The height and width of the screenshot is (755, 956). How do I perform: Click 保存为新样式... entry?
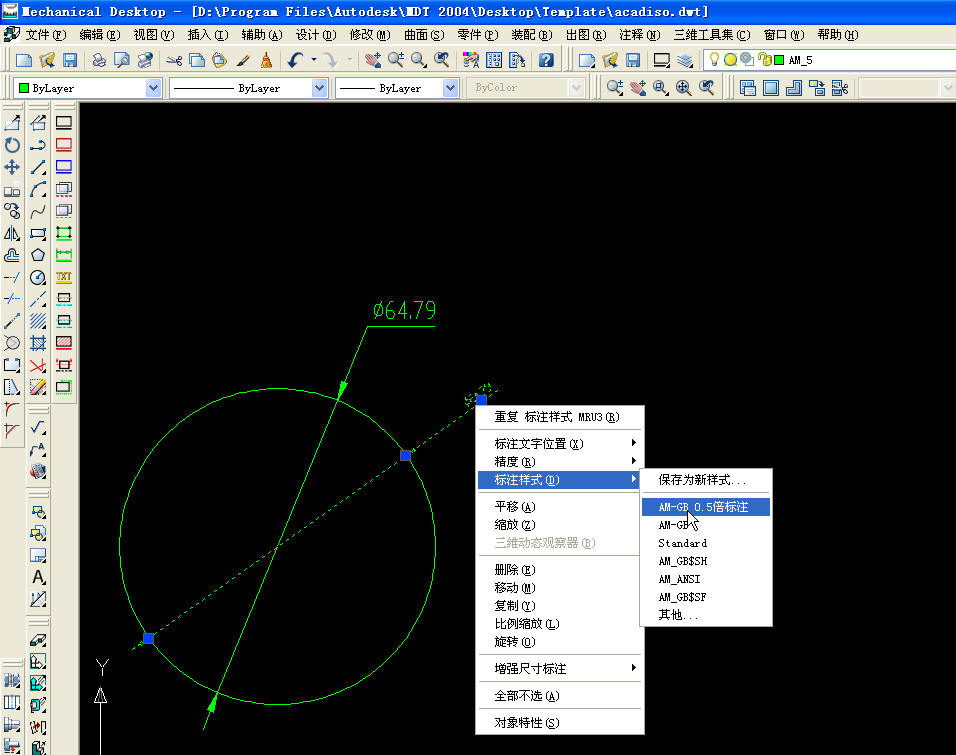[x=706, y=479]
